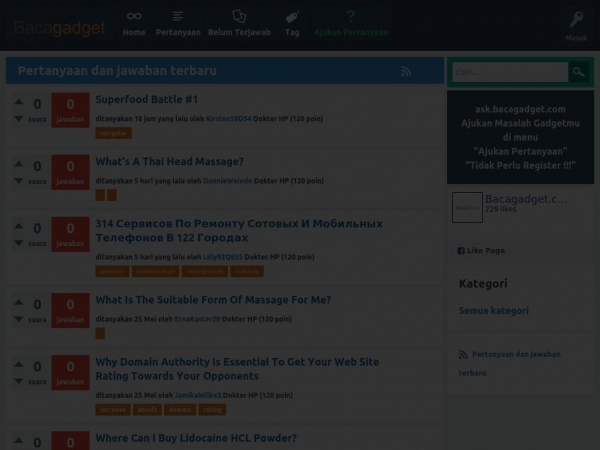The image size is (600, 450).
Task: Go to Belum Terjawab tab
Action: 239,24
